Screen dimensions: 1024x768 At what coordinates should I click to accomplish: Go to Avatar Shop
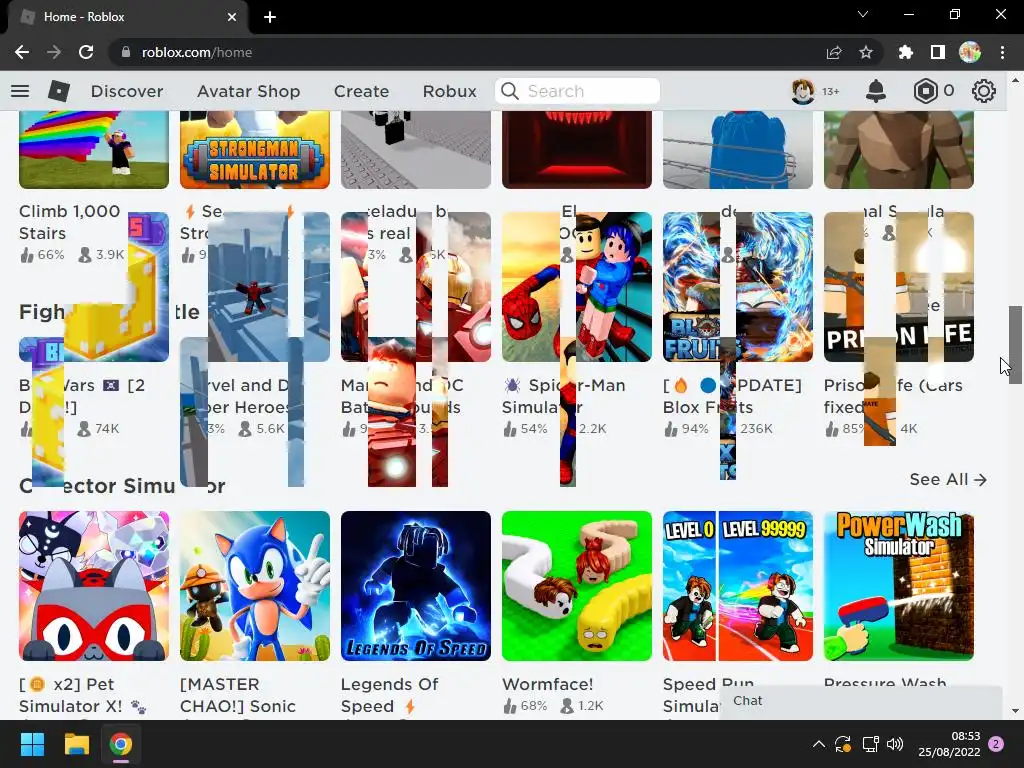[248, 91]
